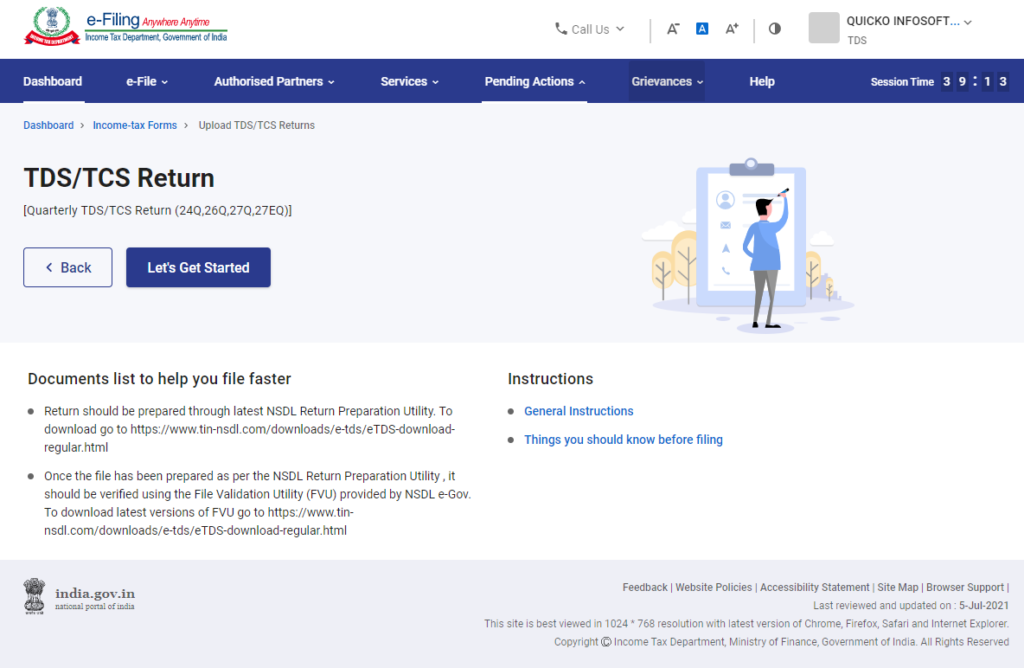Click the Let's Get Started button
Screen dimensions: 1024x668
[198, 267]
